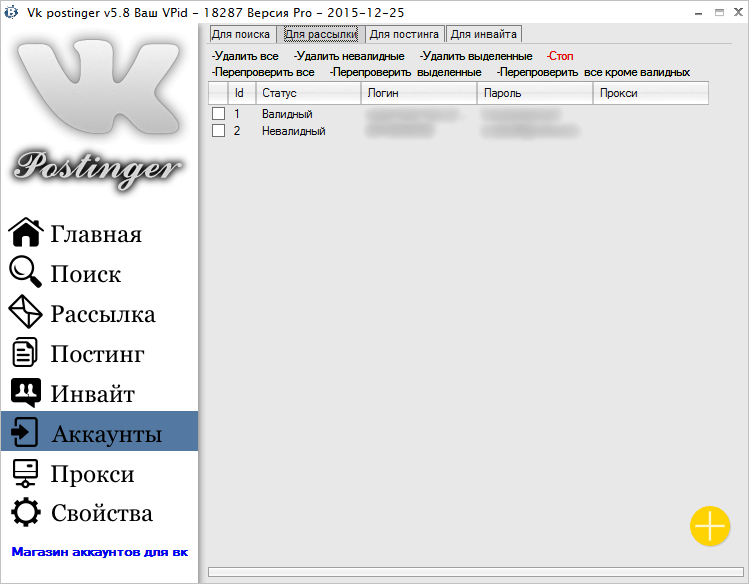This screenshot has width=749, height=584.
Task: Click the blurred password of account 2
Action: click(530, 131)
